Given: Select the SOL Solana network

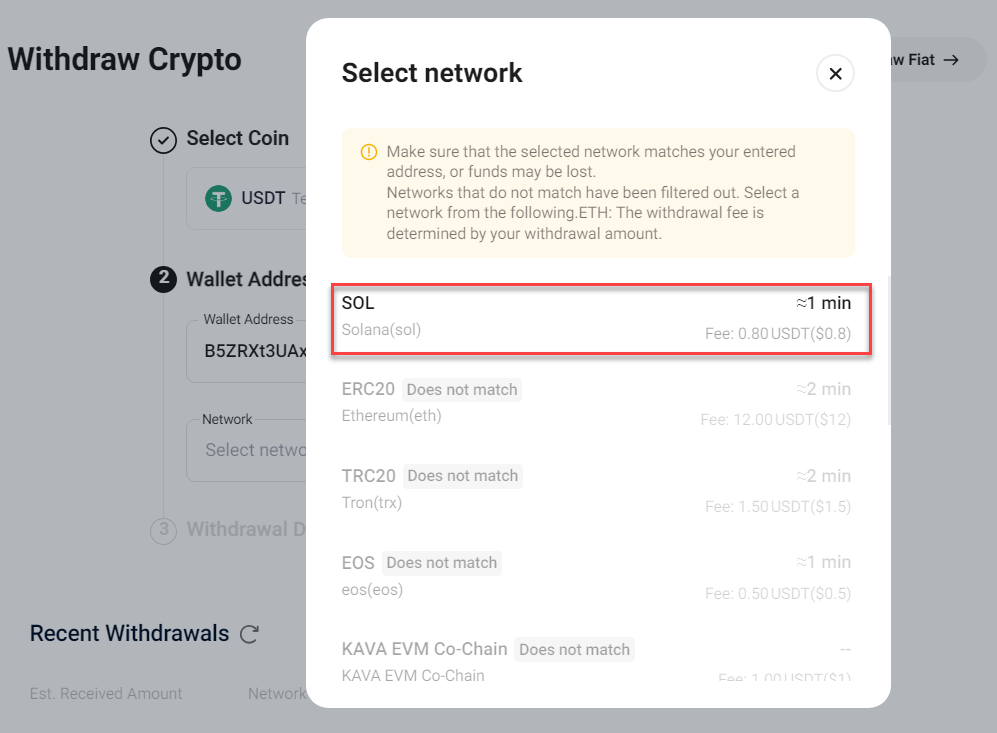Looking at the screenshot, I should pyautogui.click(x=601, y=319).
